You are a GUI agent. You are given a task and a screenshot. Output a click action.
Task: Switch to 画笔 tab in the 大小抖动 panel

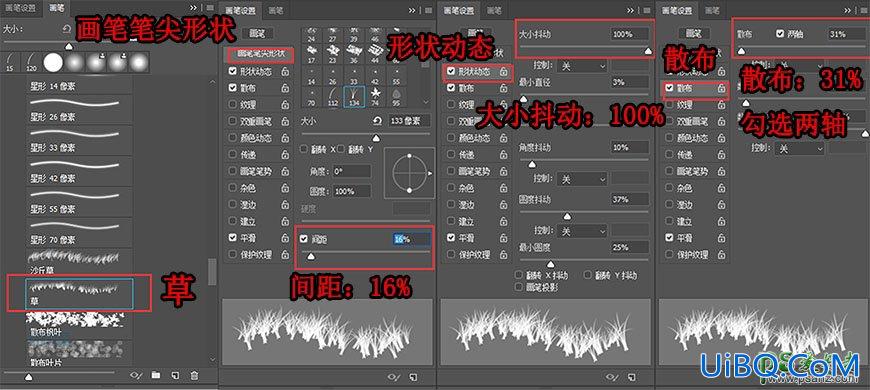494,10
